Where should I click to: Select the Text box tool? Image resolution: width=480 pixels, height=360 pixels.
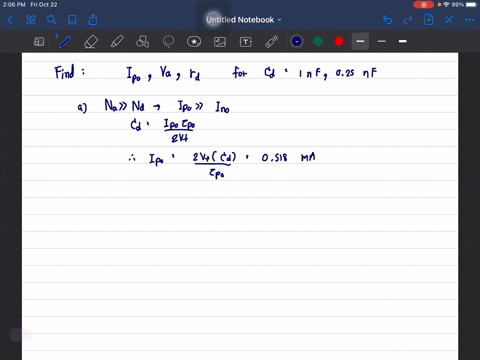246,42
